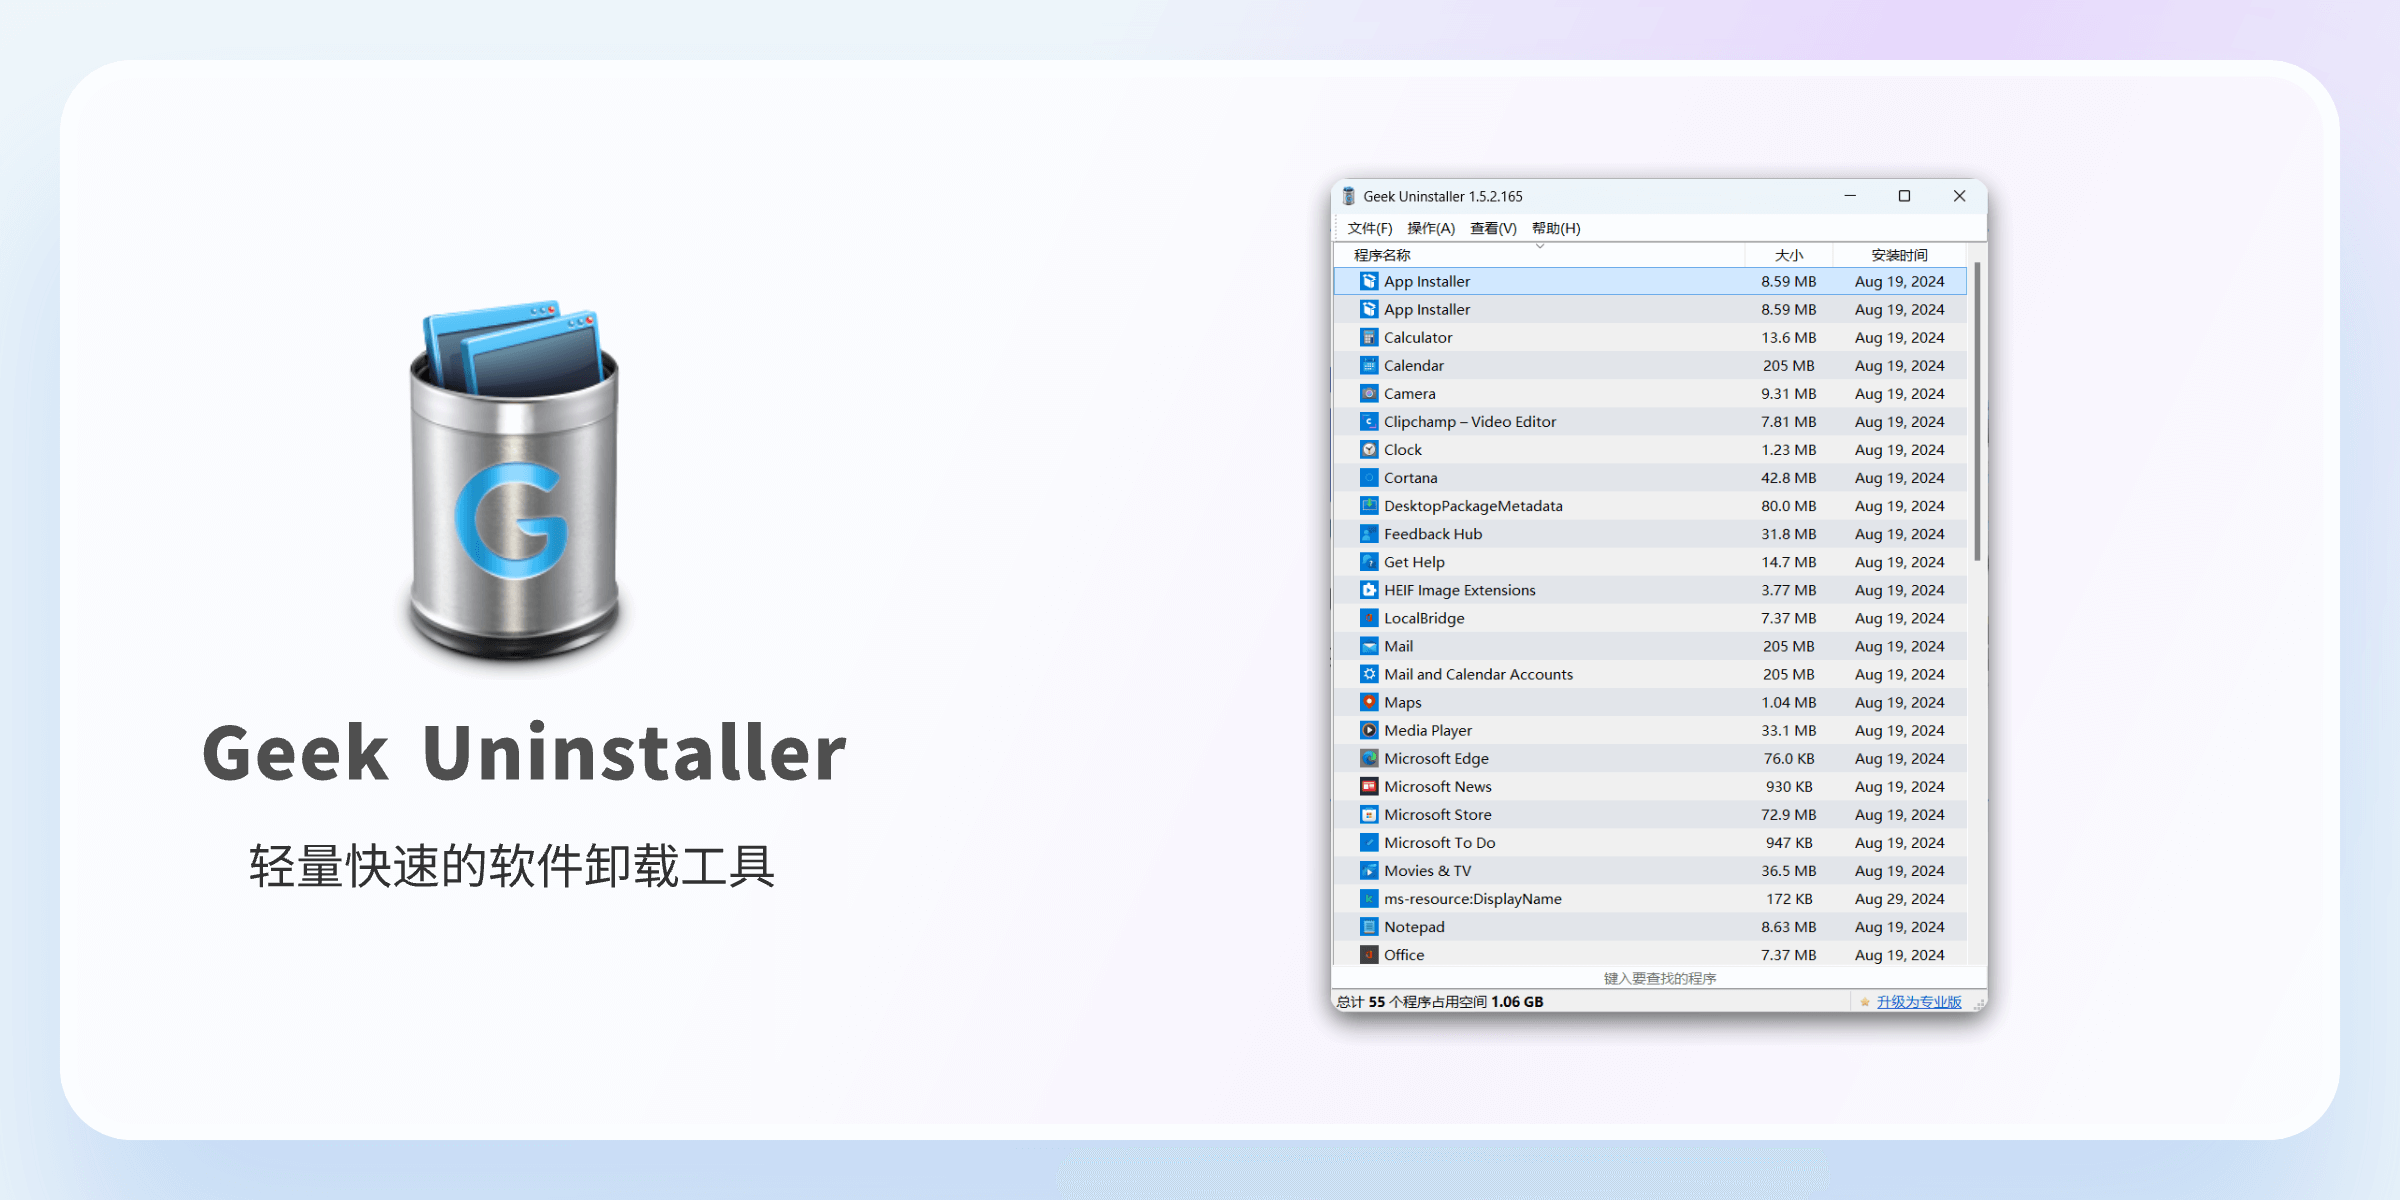Image resolution: width=2400 pixels, height=1200 pixels.
Task: Click the Clock app icon
Action: point(1369,449)
